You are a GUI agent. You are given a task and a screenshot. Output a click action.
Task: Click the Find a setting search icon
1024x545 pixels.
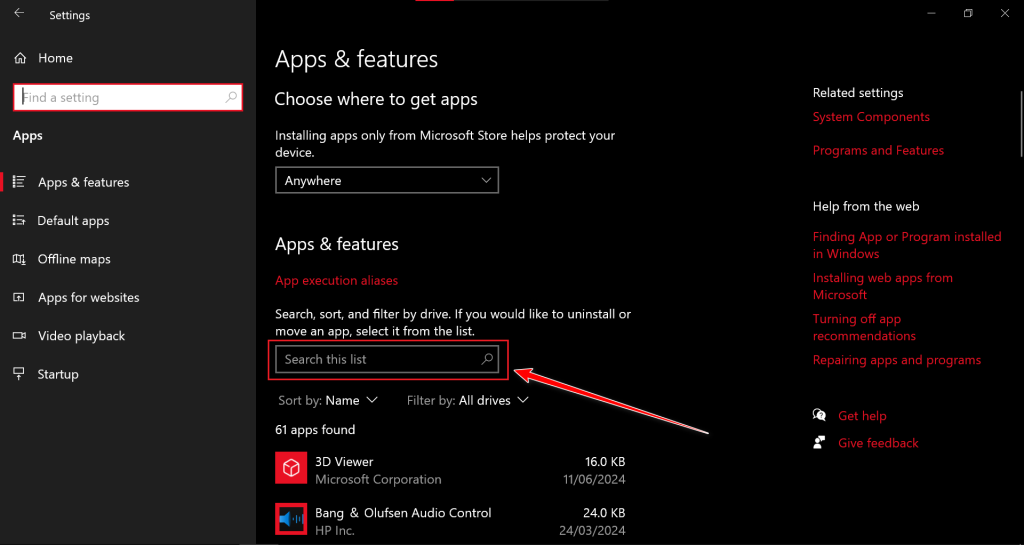coord(231,97)
